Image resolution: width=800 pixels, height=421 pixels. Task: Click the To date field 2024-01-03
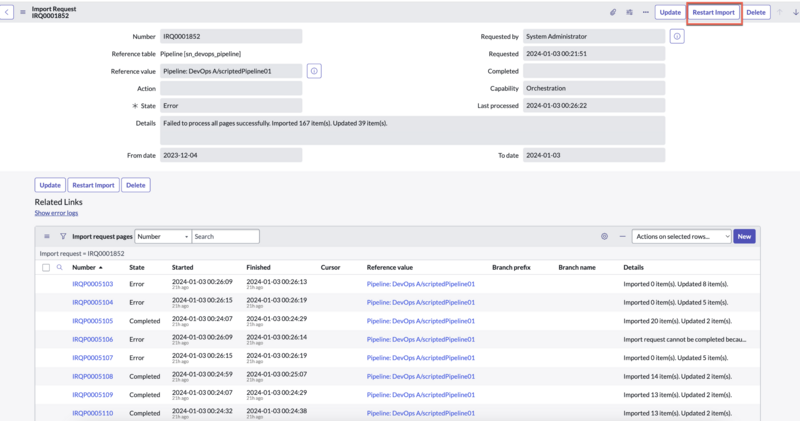pos(594,155)
